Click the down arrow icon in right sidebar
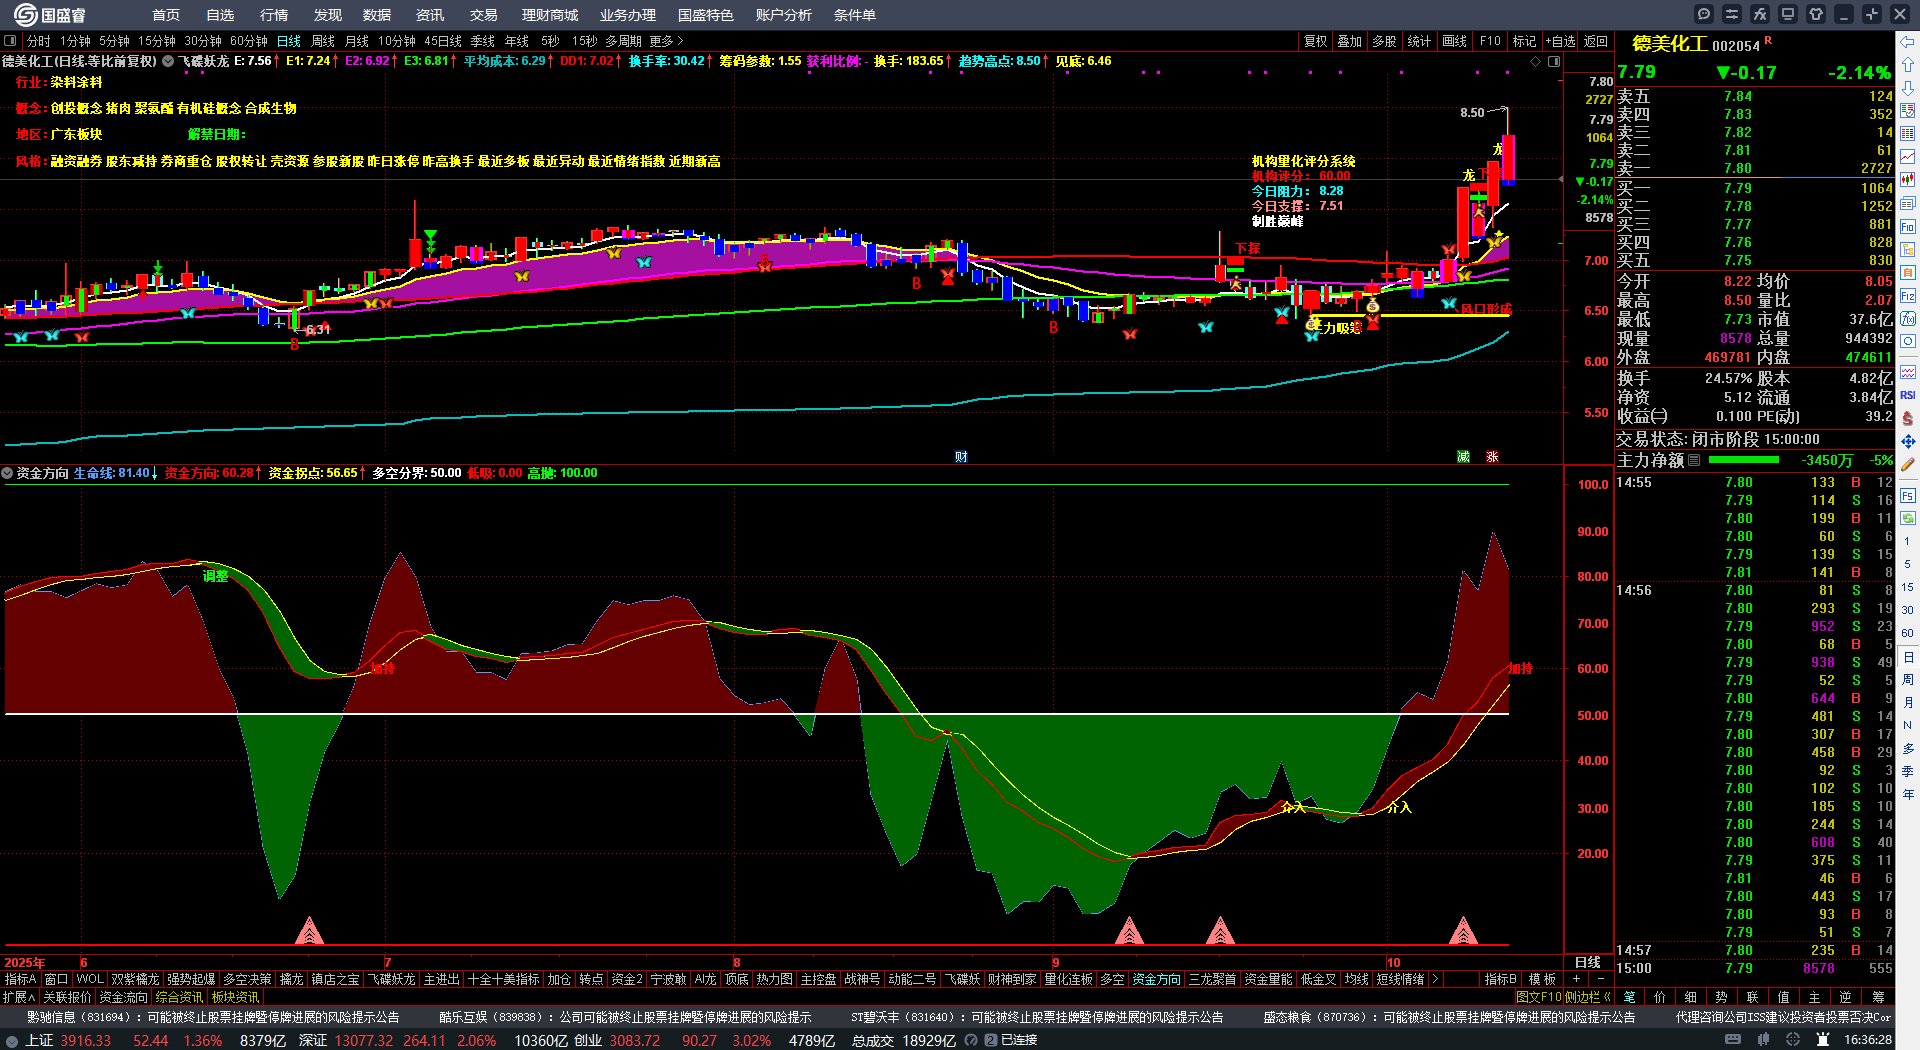This screenshot has height=1050, width=1920. (1908, 87)
